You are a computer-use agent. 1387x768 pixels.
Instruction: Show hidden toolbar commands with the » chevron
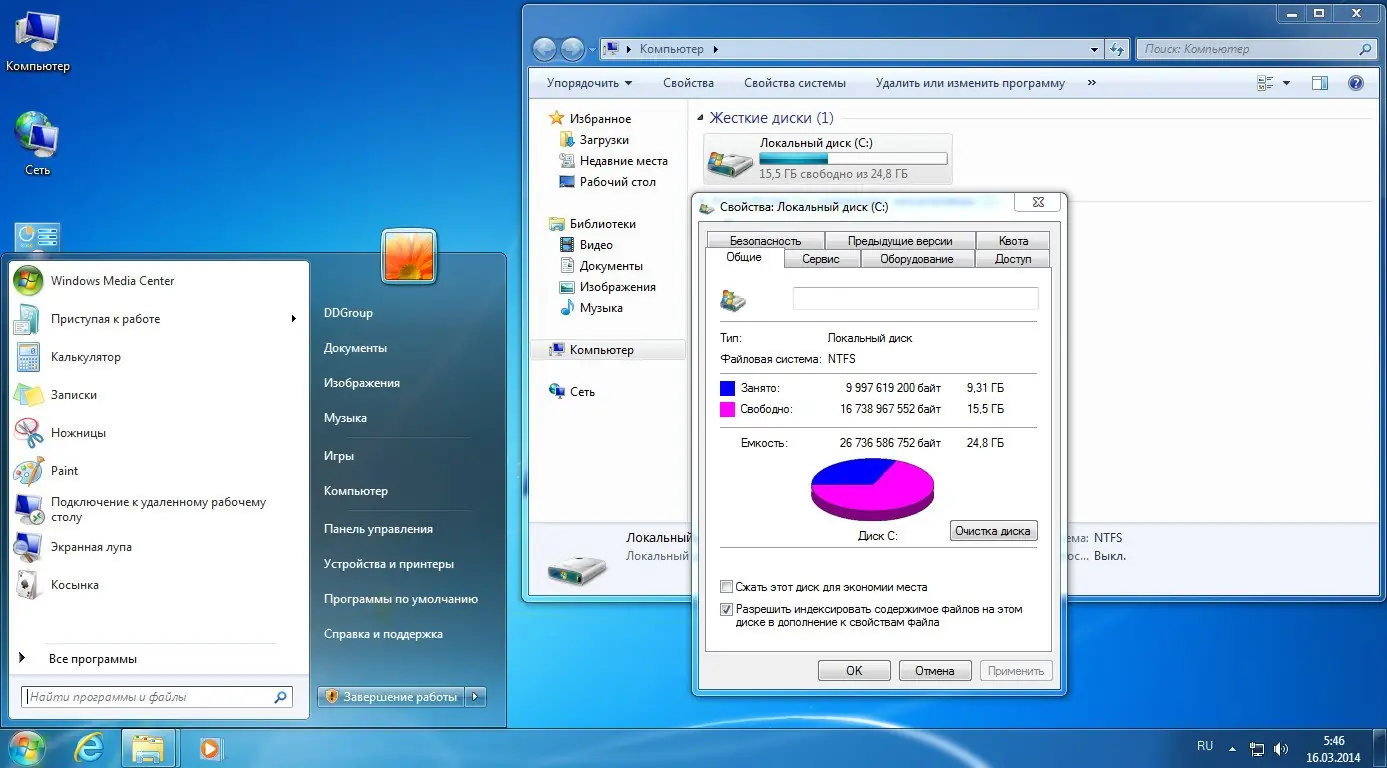pyautogui.click(x=1091, y=84)
